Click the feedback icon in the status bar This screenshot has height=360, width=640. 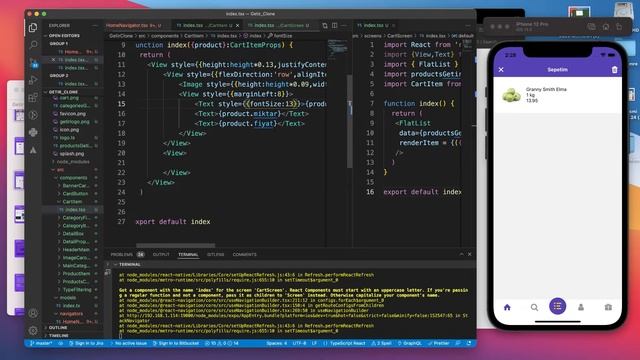pyautogui.click(x=458, y=343)
